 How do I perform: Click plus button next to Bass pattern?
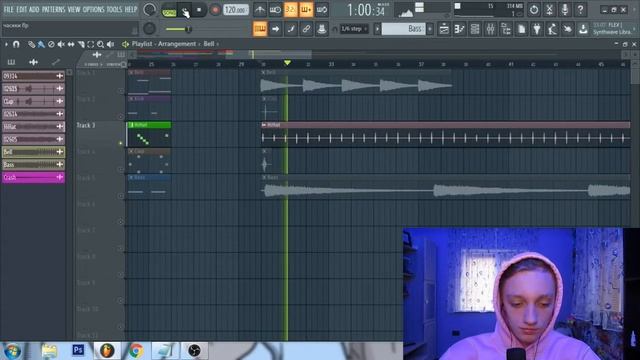pos(430,29)
